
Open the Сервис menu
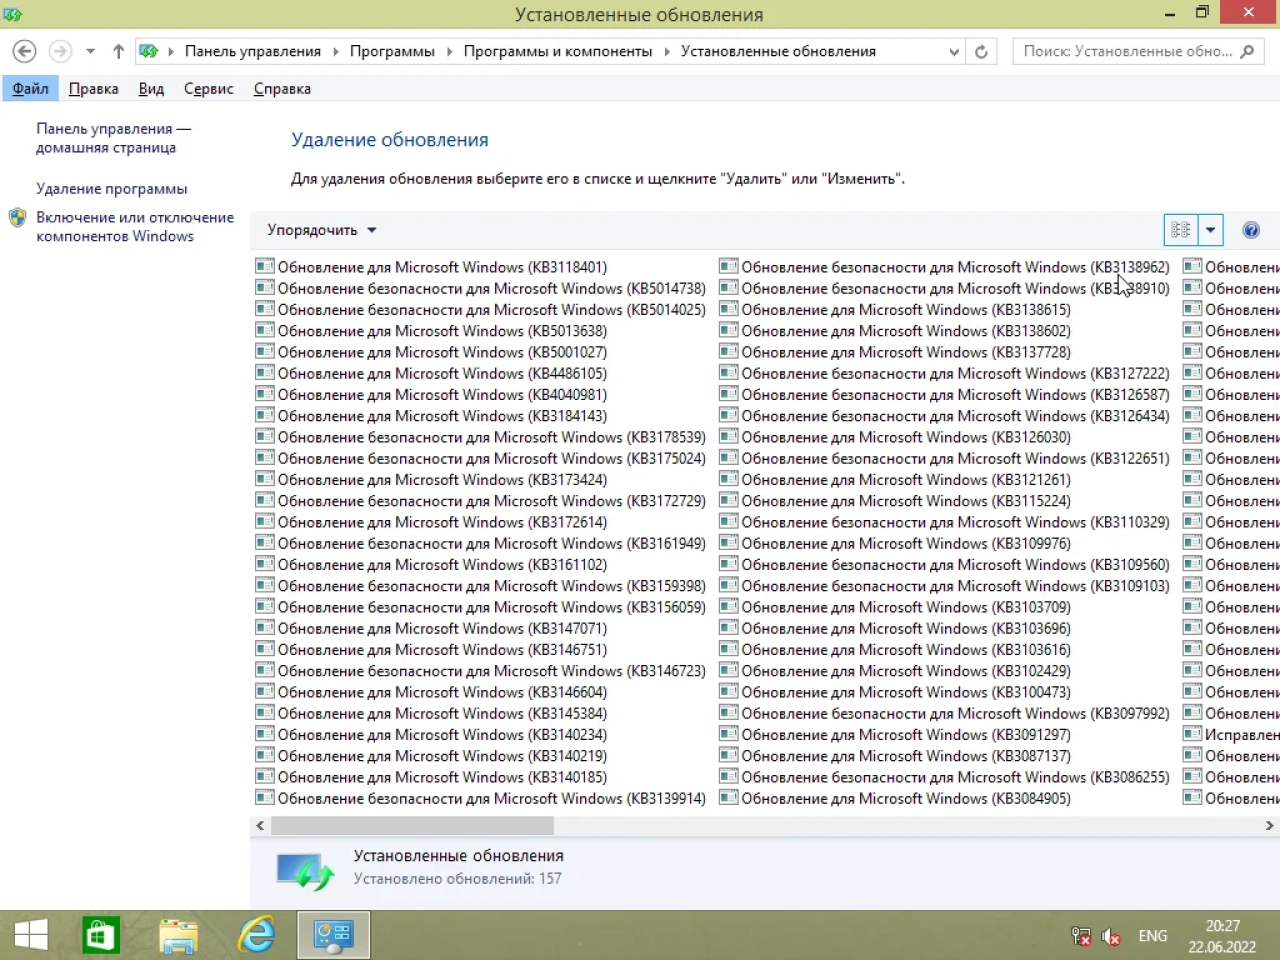click(x=208, y=88)
